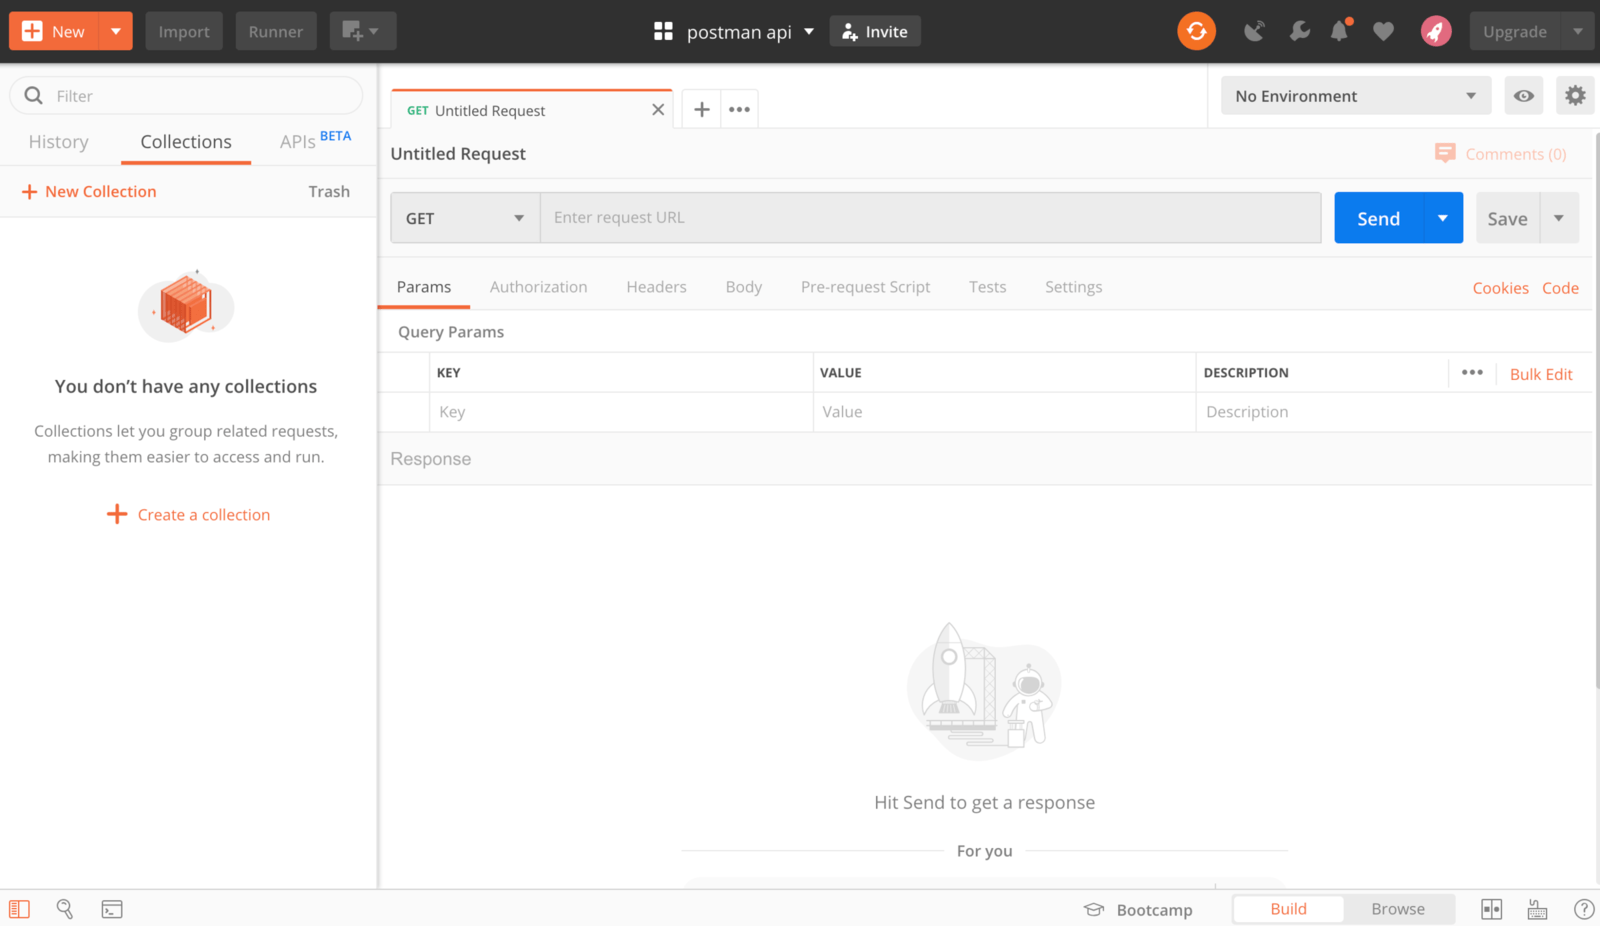The image size is (1600, 926).
Task: Switch to the History tab
Action: 57,141
